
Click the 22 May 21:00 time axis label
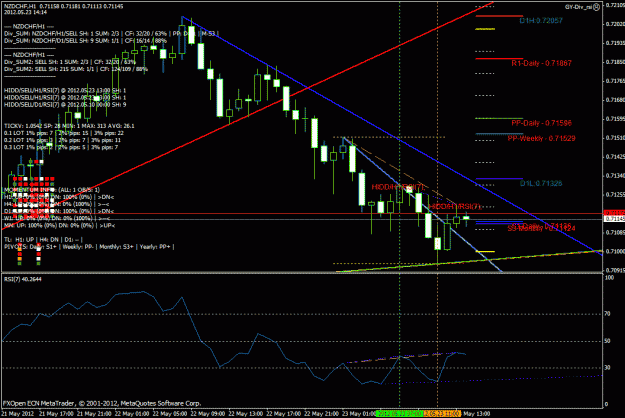click(x=322, y=414)
